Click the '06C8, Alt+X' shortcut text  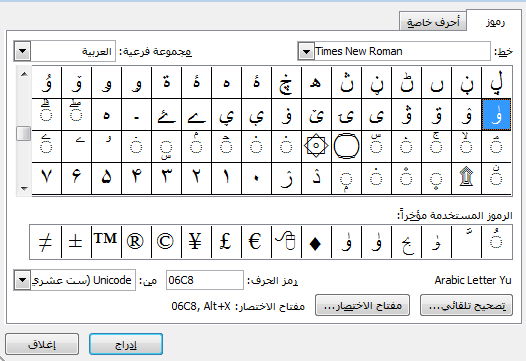201,306
